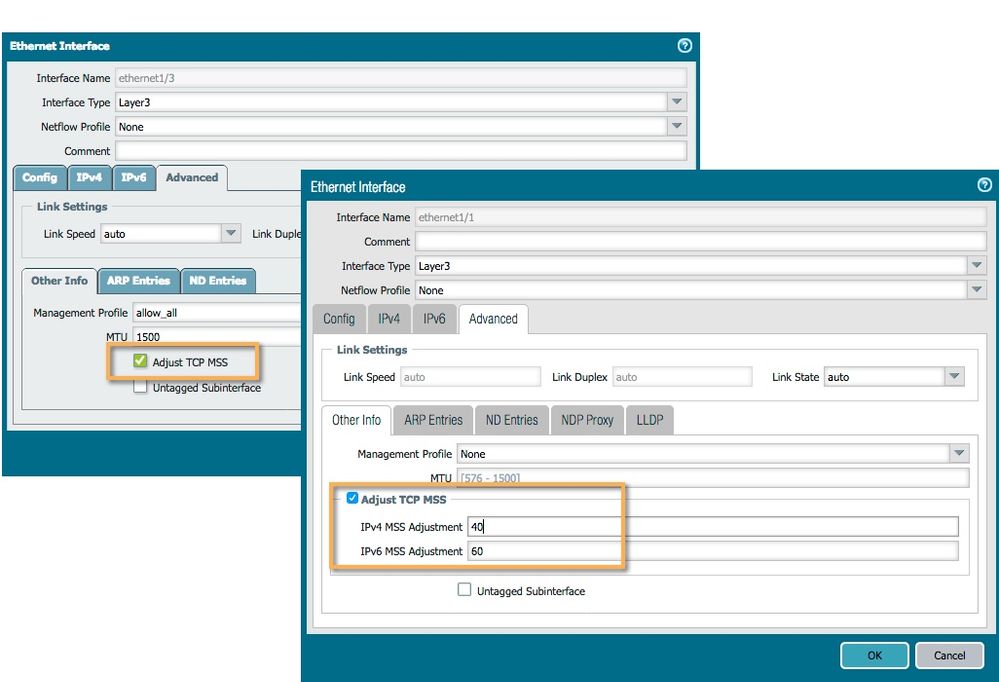Open Interface Type dropdown in back ethernet1/3 dialog
Image resolution: width=999 pixels, height=682 pixels.
(x=677, y=102)
